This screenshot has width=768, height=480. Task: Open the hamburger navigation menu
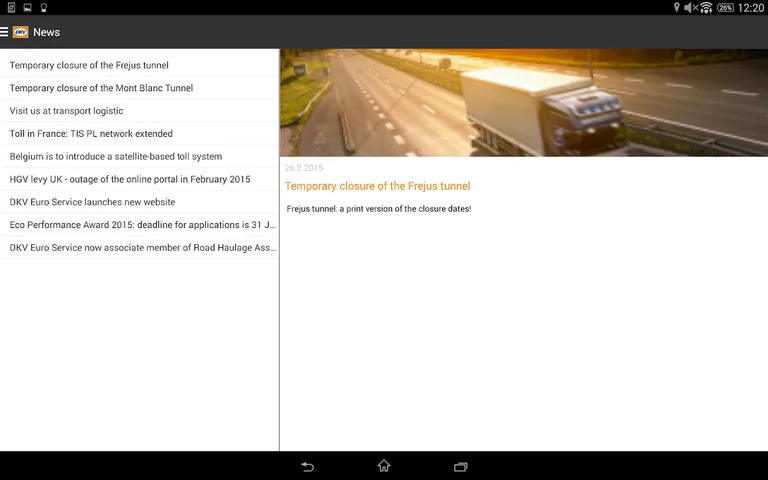[x=4, y=32]
